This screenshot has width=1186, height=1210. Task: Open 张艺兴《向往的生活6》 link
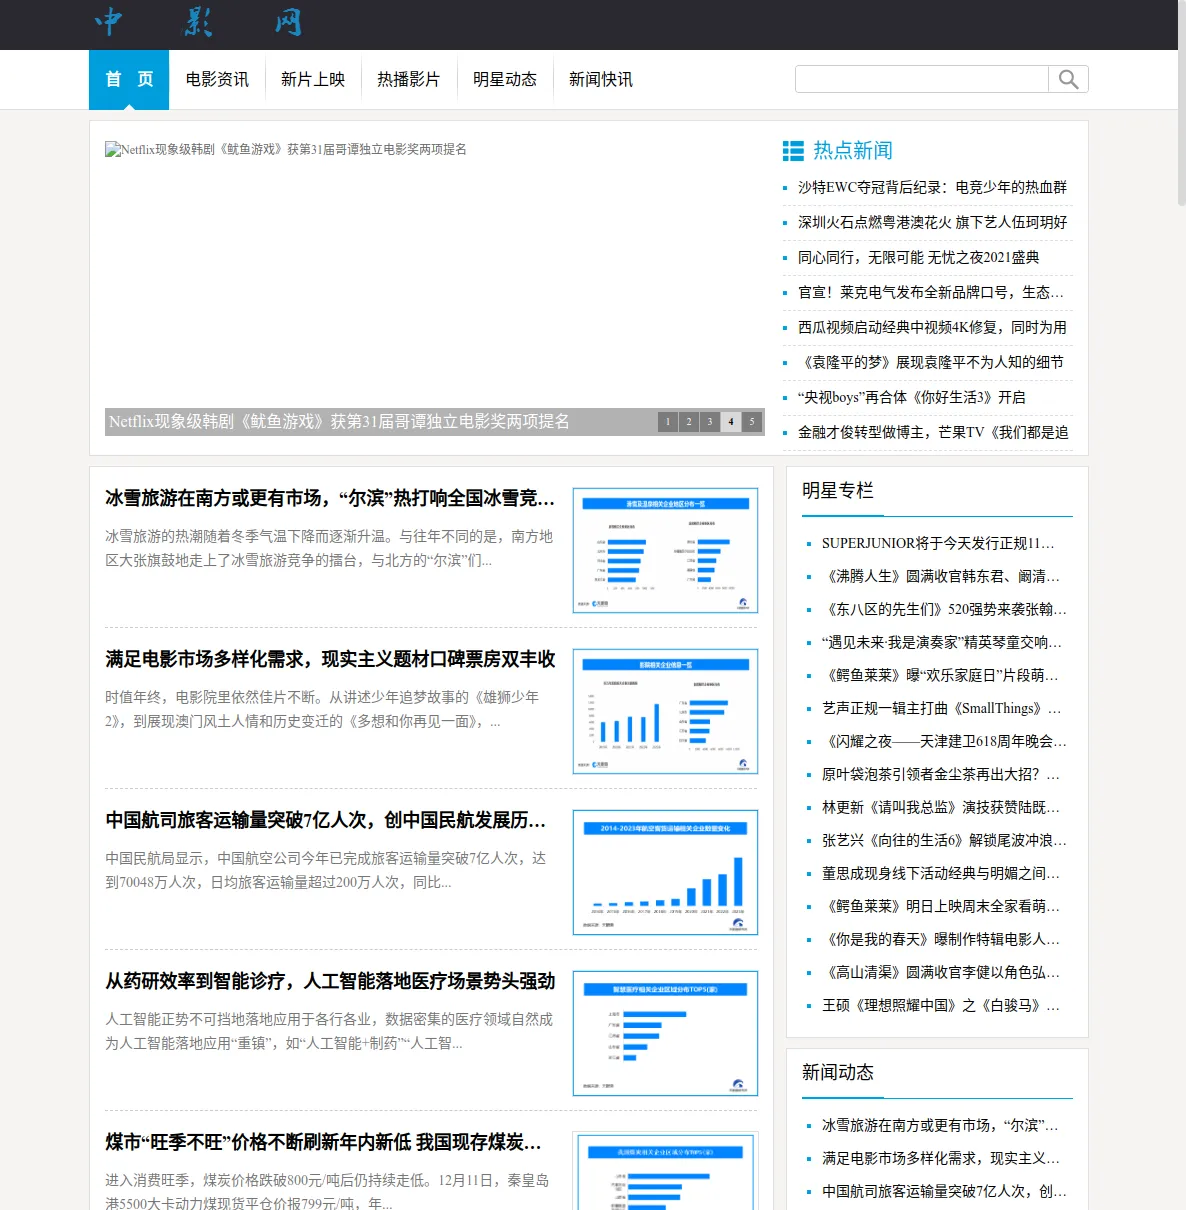pos(944,840)
